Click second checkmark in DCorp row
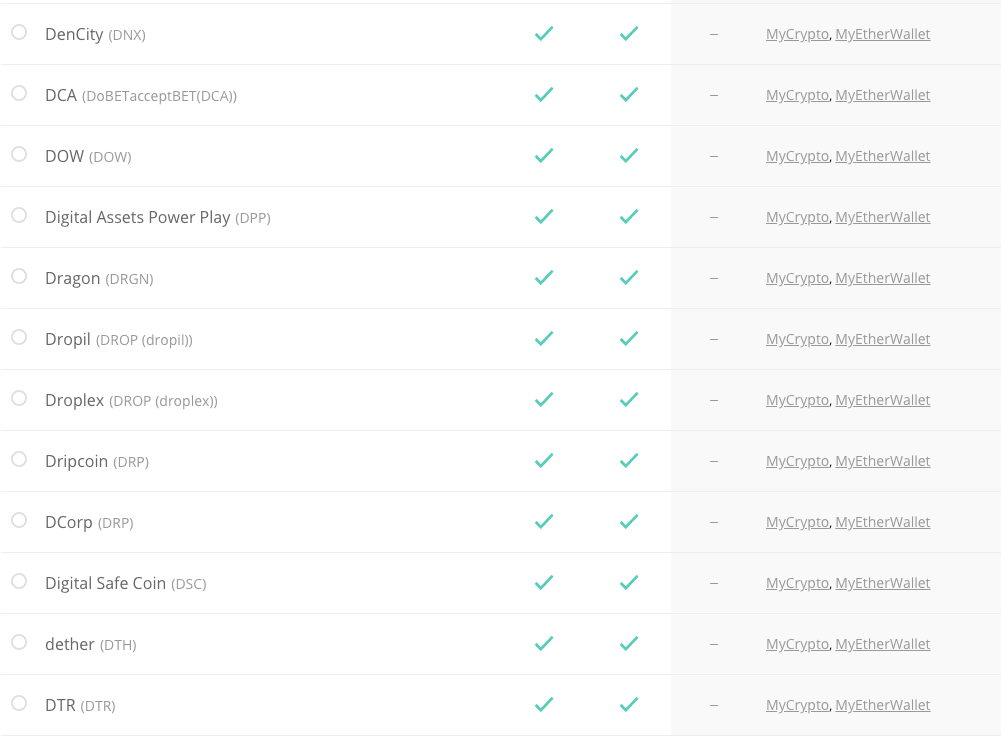The height and width of the screenshot is (736, 1006). click(629, 522)
